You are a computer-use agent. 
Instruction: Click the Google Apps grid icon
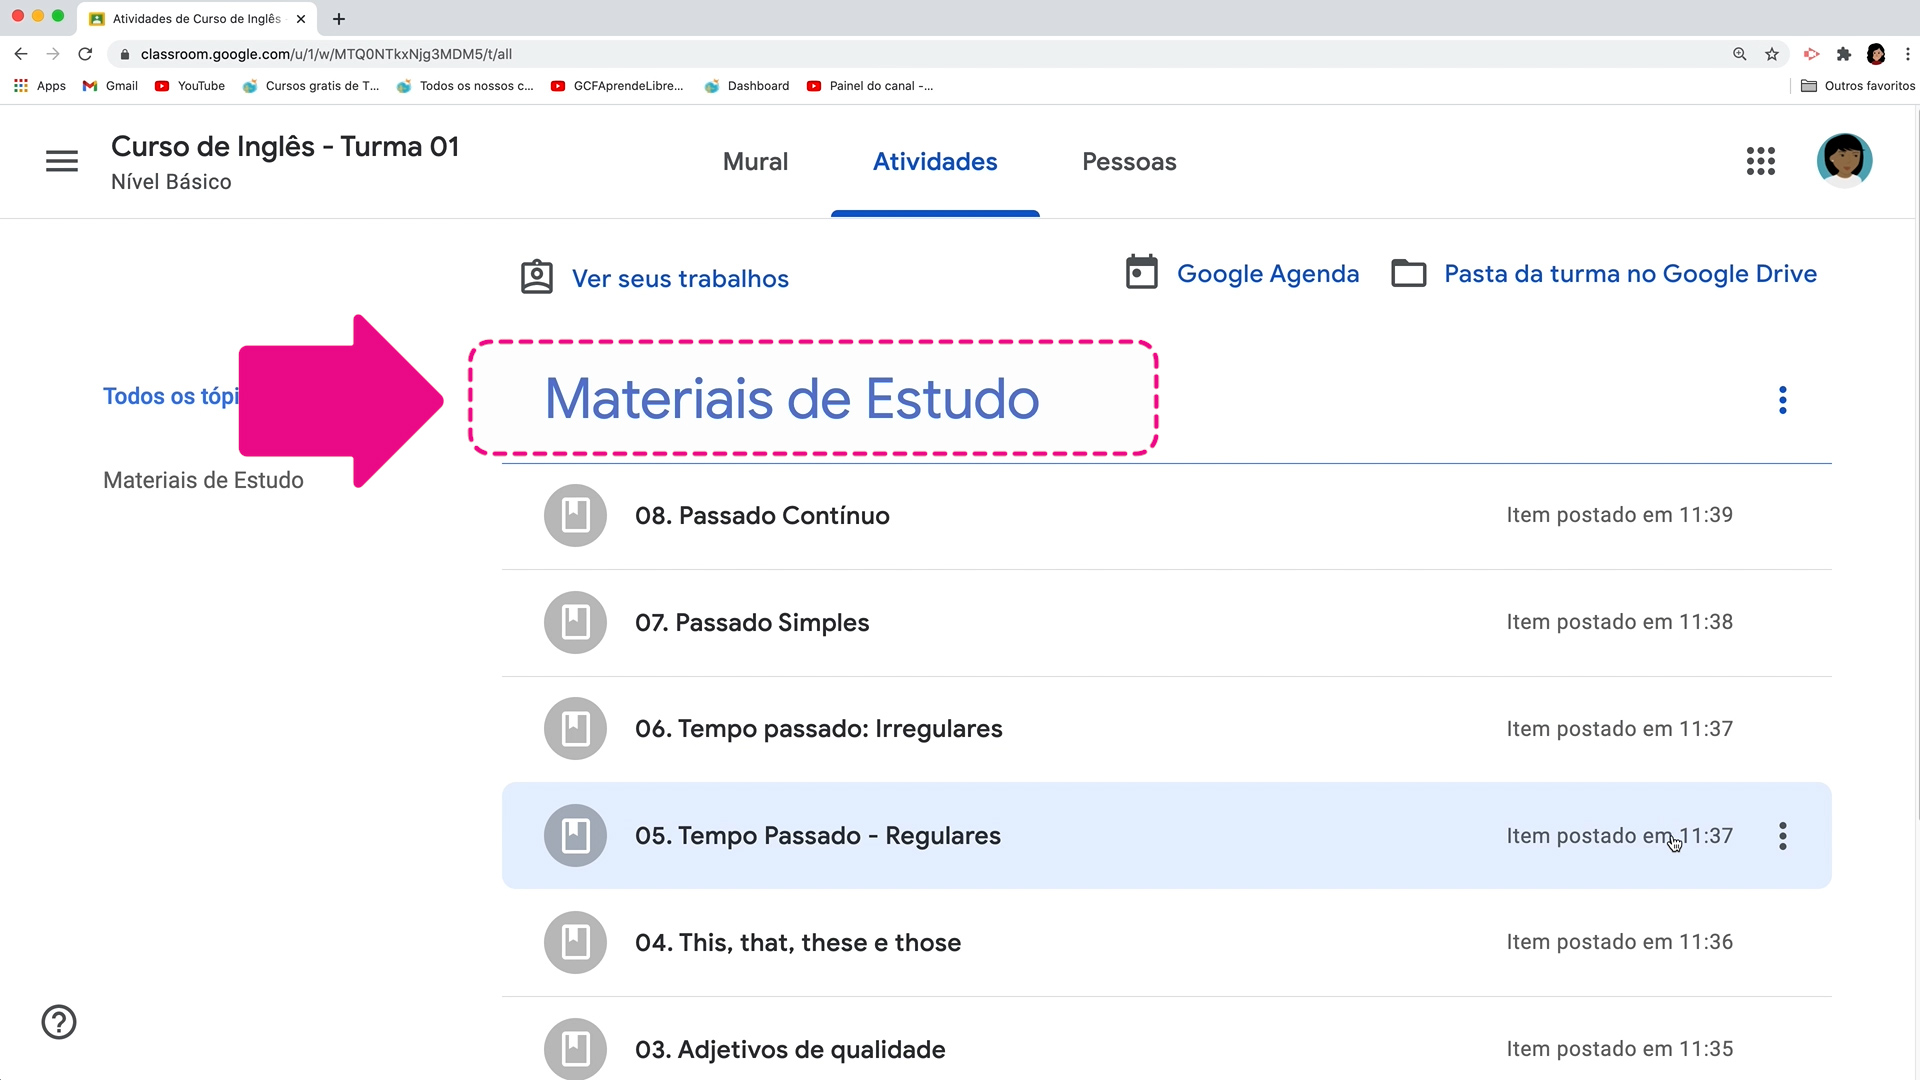coord(1762,160)
